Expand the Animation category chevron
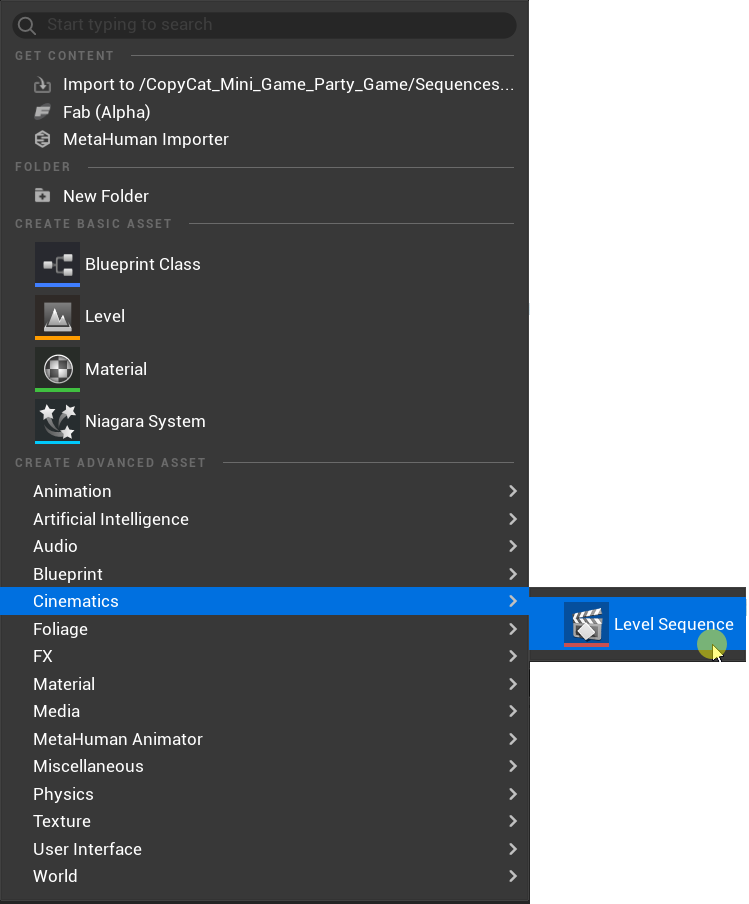 pyautogui.click(x=513, y=491)
